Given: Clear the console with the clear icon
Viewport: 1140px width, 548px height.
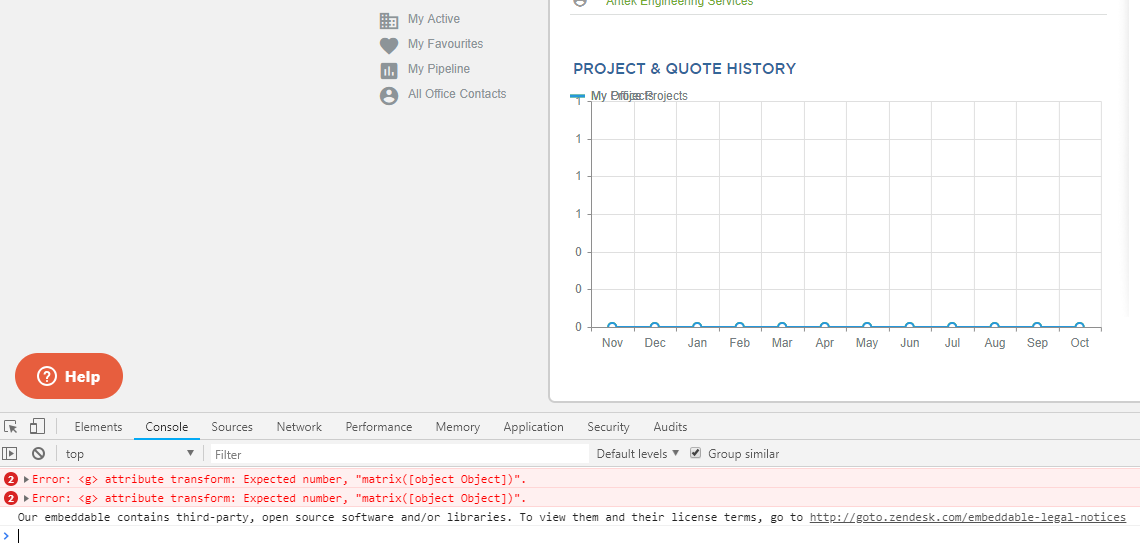Looking at the screenshot, I should coord(38,454).
